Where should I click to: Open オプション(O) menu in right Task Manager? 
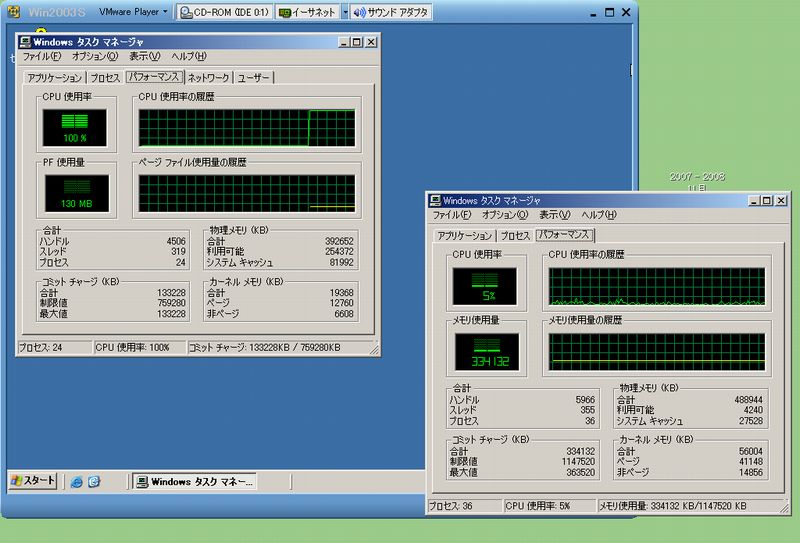[505, 215]
